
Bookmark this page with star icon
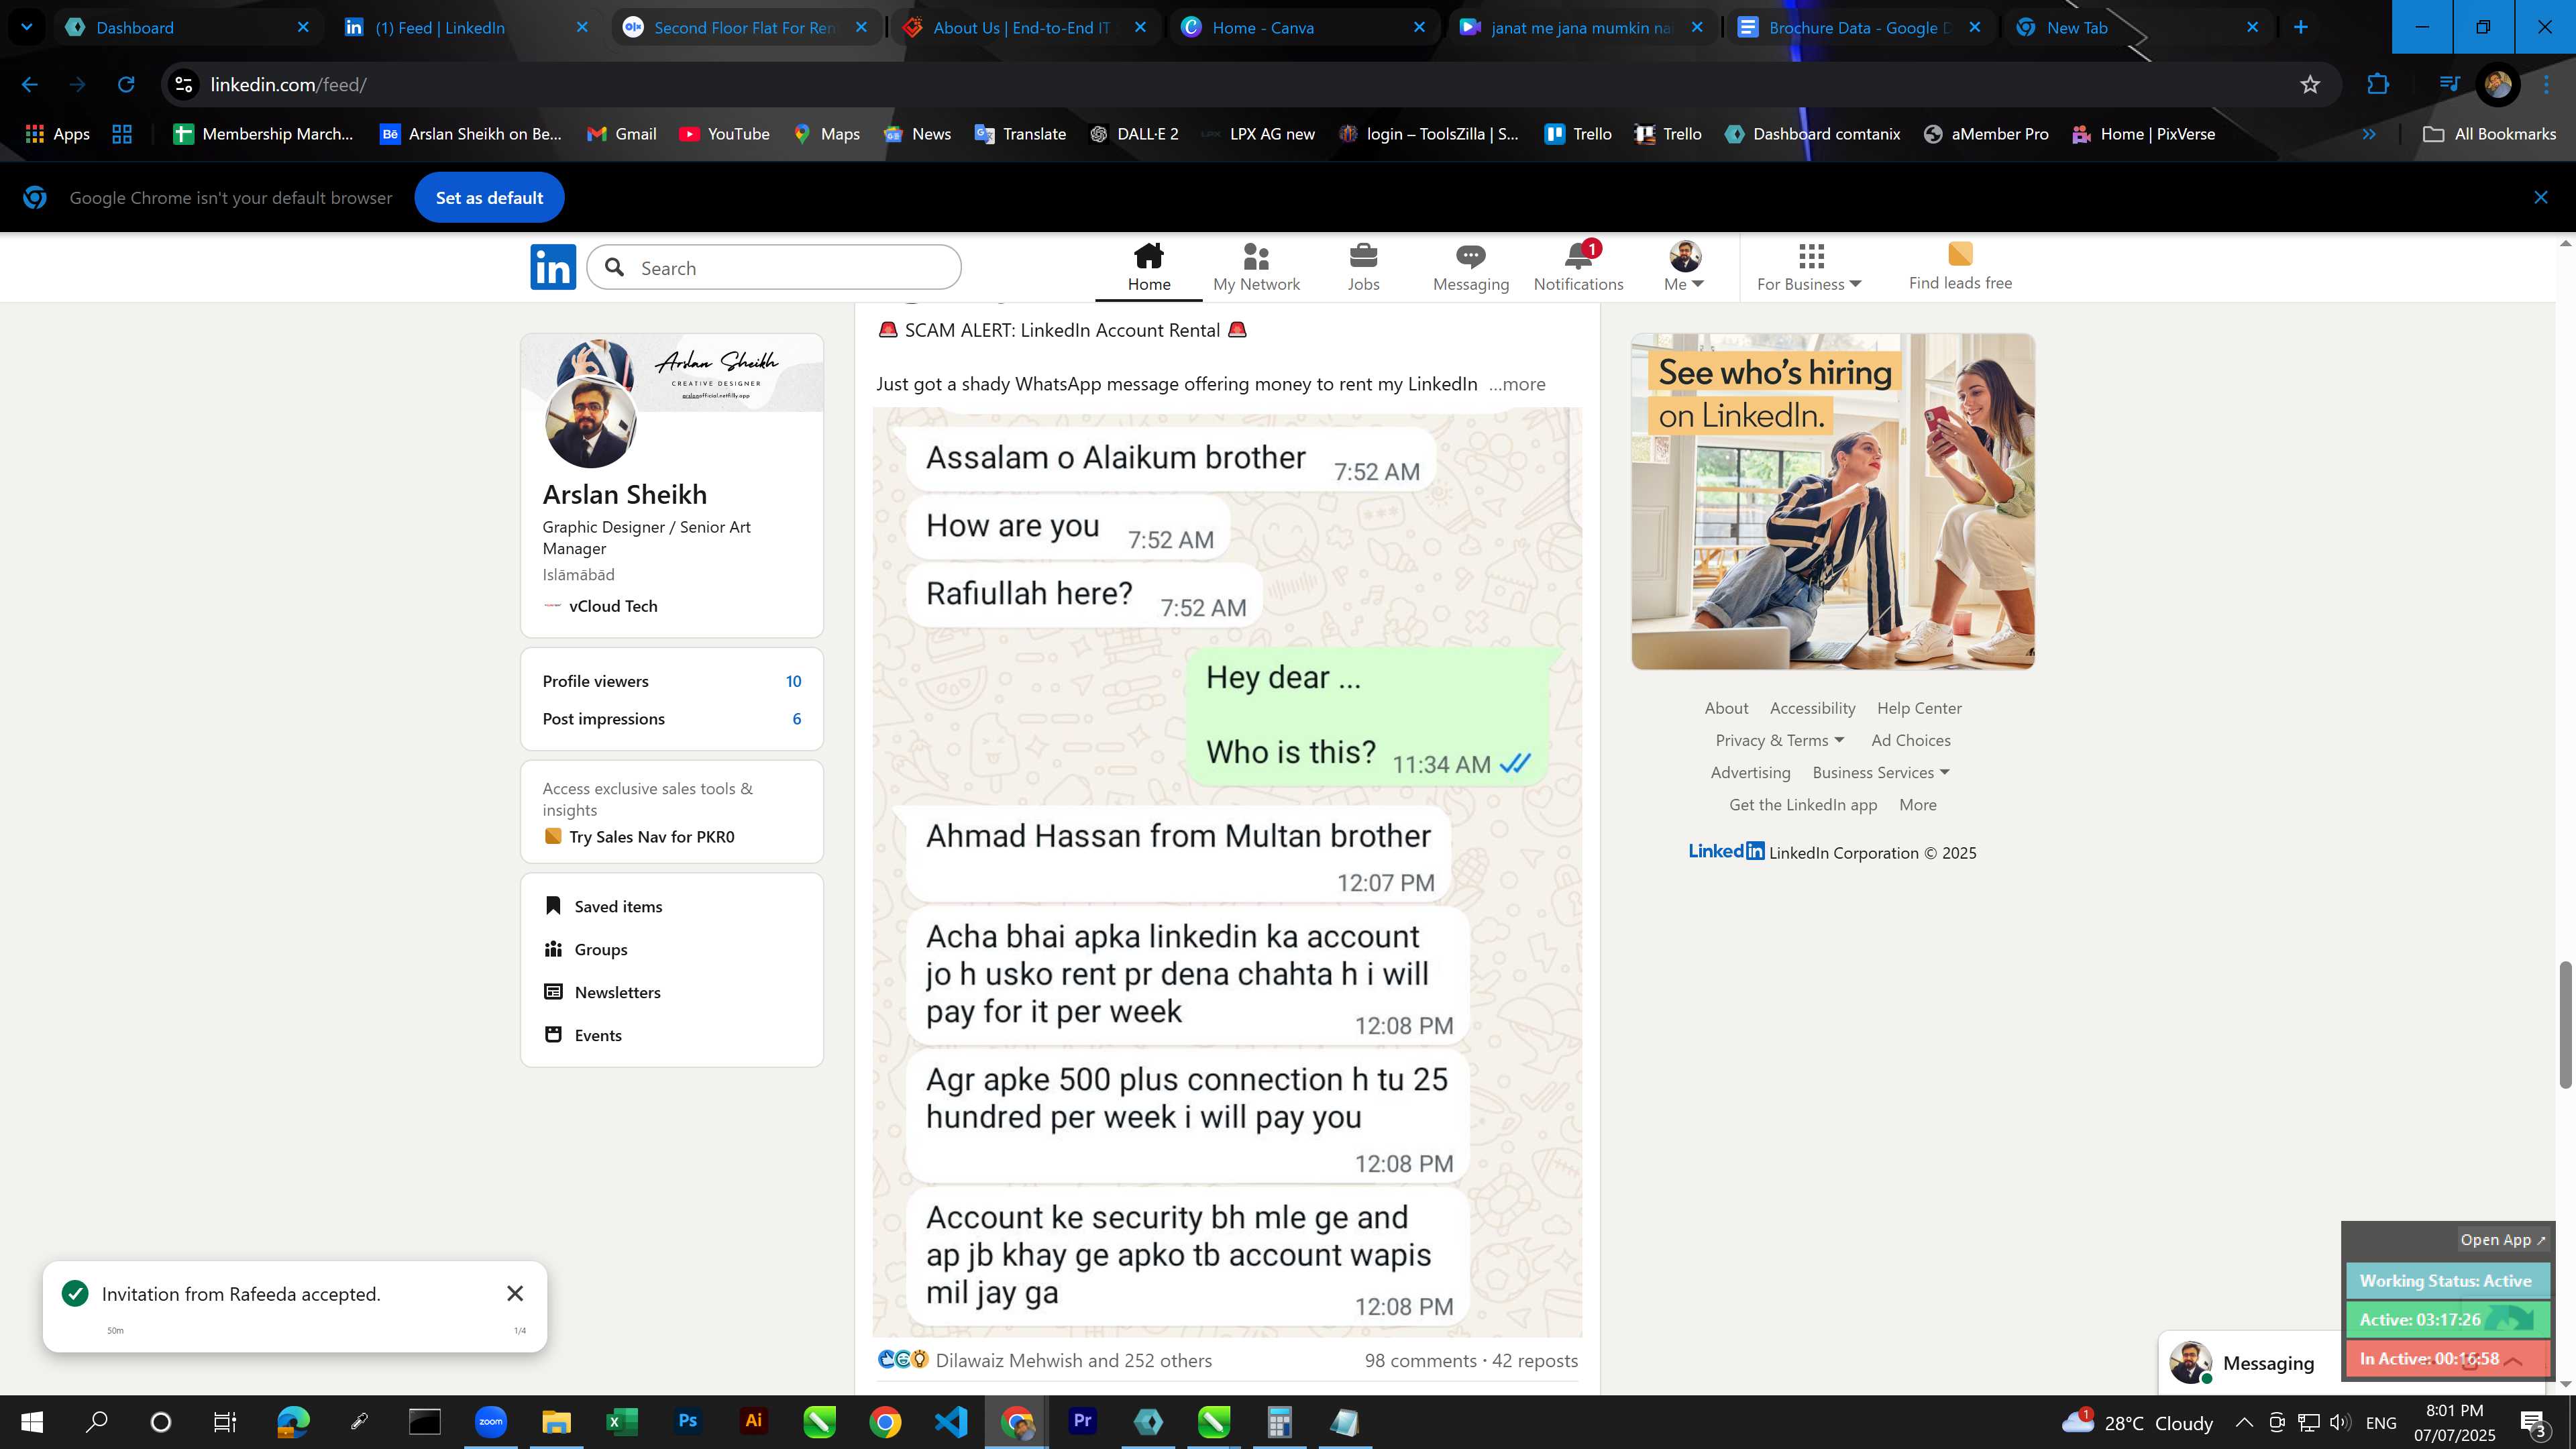pos(2309,85)
